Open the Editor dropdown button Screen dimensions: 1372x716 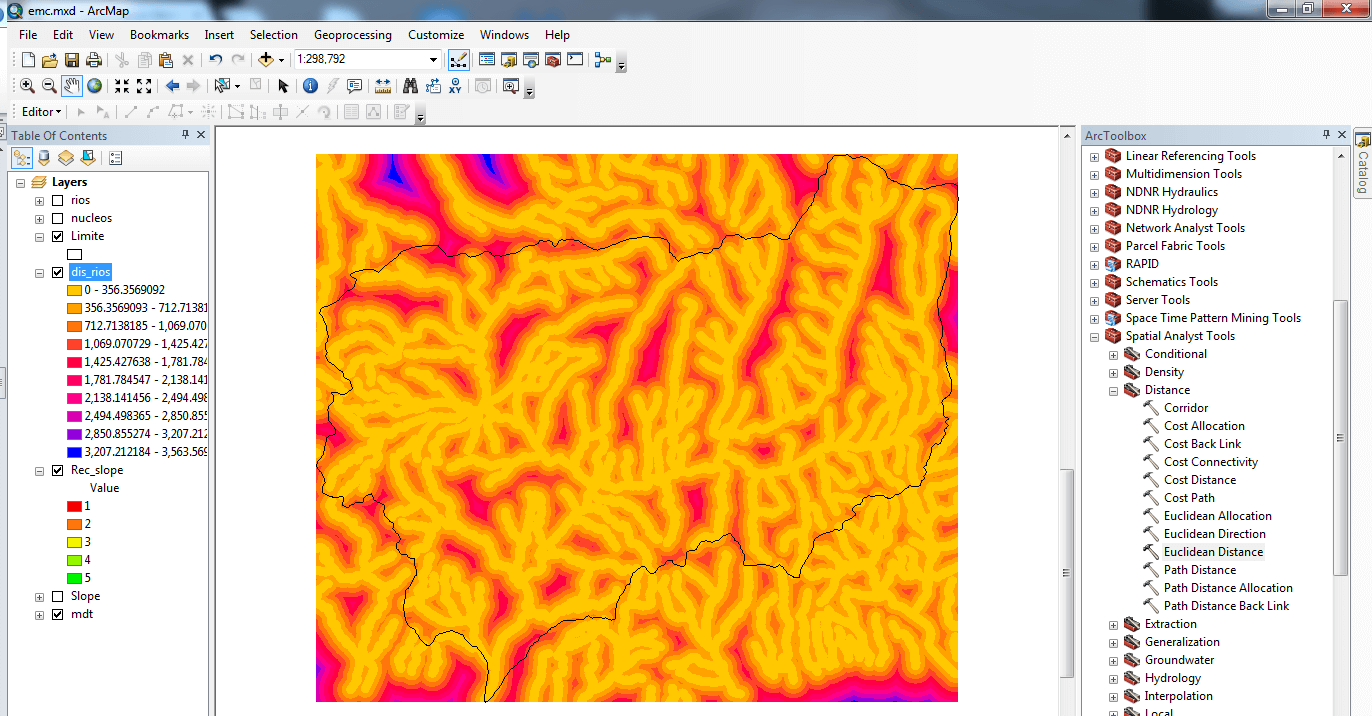tap(41, 112)
